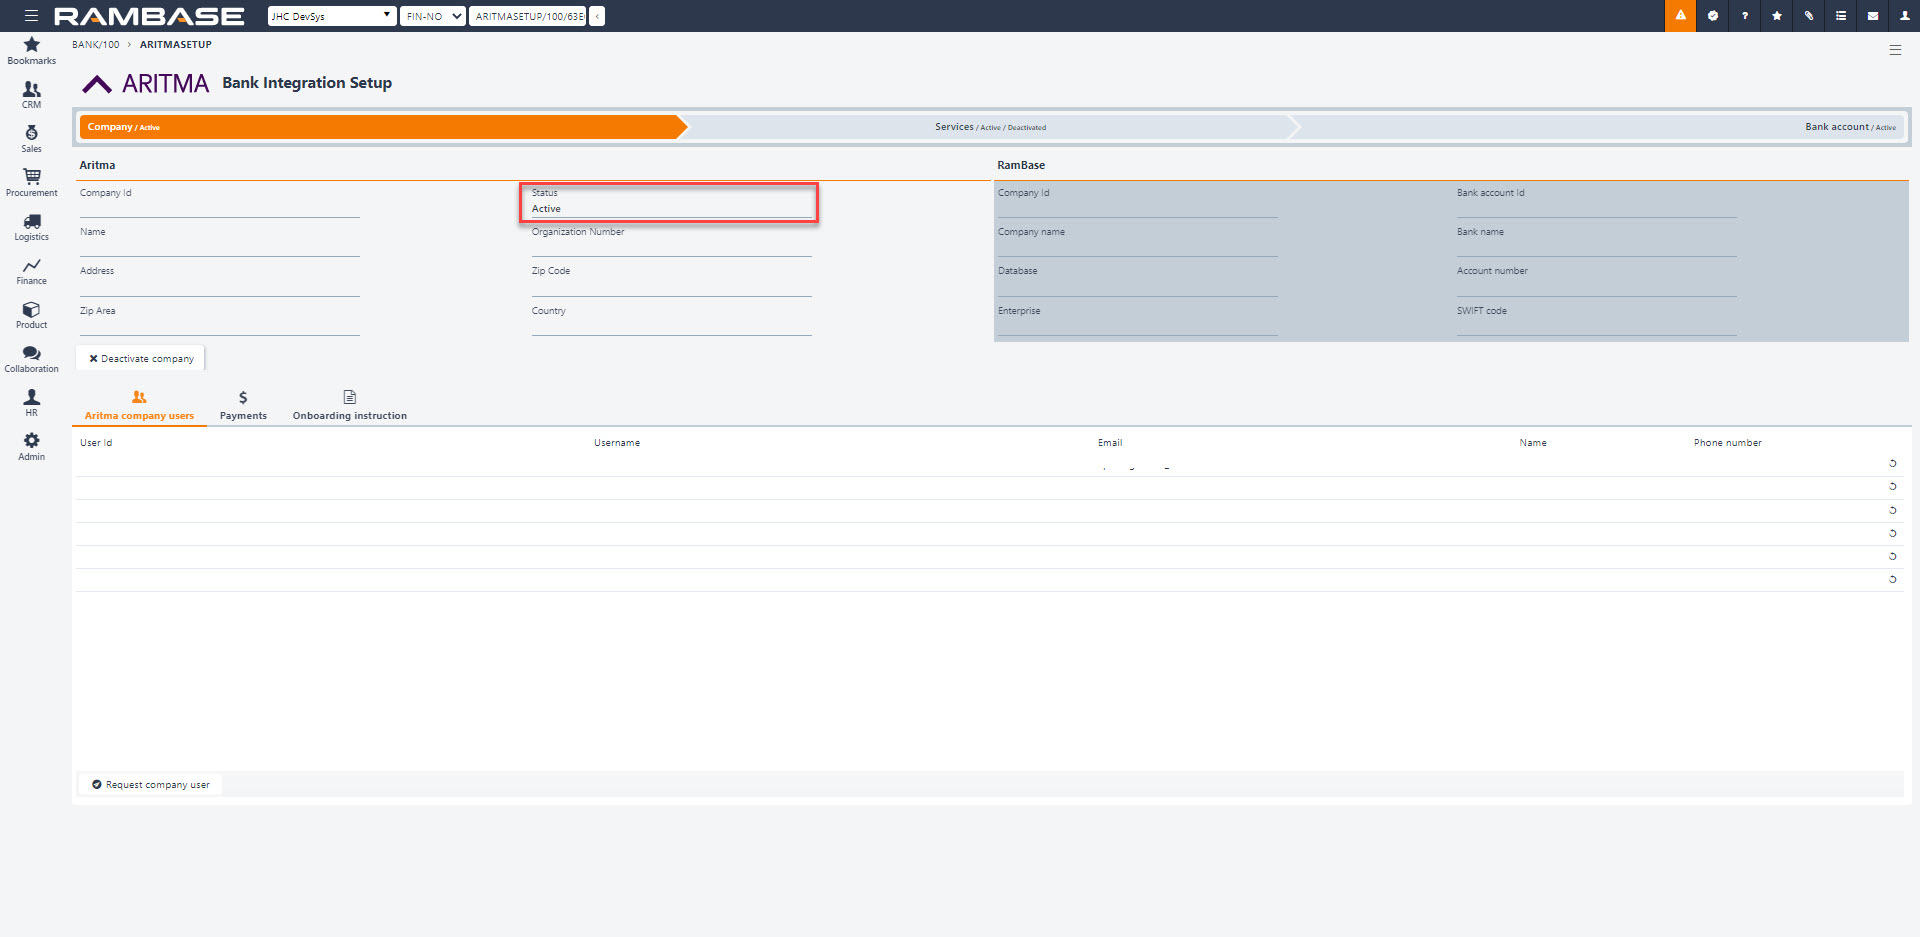Sort by the User Id column header
This screenshot has width=1920, height=937.
pos(96,443)
